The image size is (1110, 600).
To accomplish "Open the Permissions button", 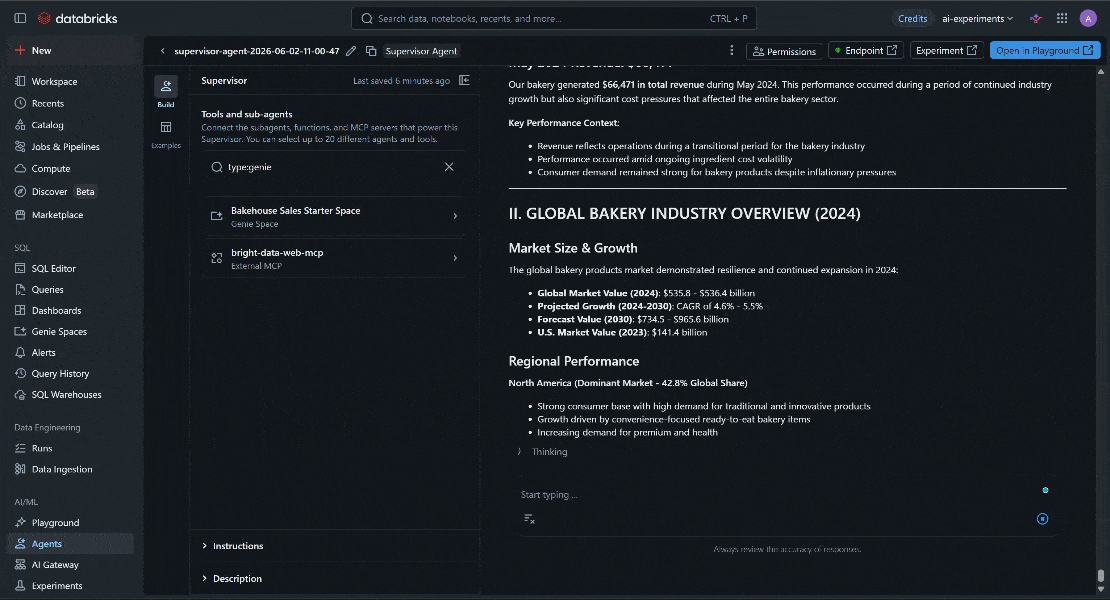I will point(784,51).
